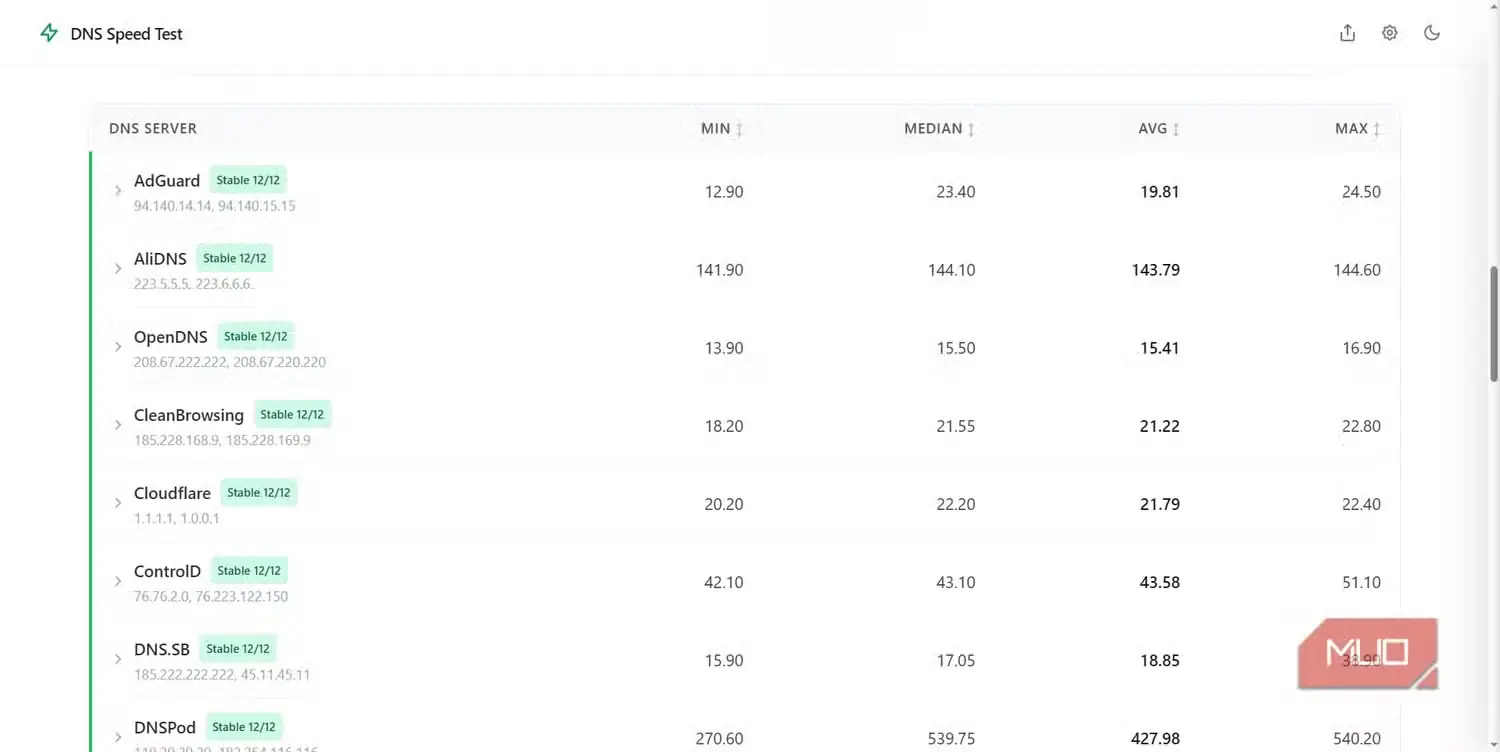Click the Stable 12/12 badge for AliDNS
This screenshot has width=1500, height=752.
235,258
